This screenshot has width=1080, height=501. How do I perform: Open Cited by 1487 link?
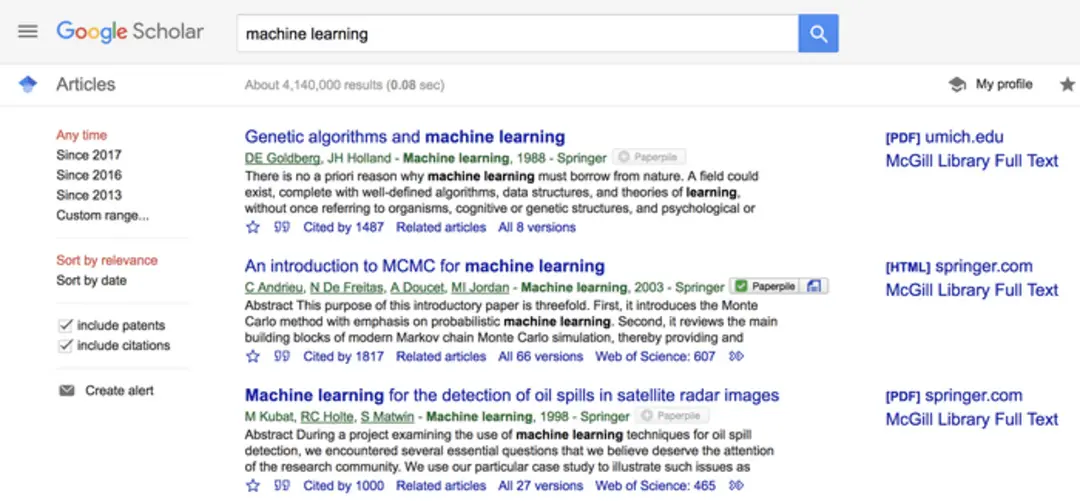[344, 227]
